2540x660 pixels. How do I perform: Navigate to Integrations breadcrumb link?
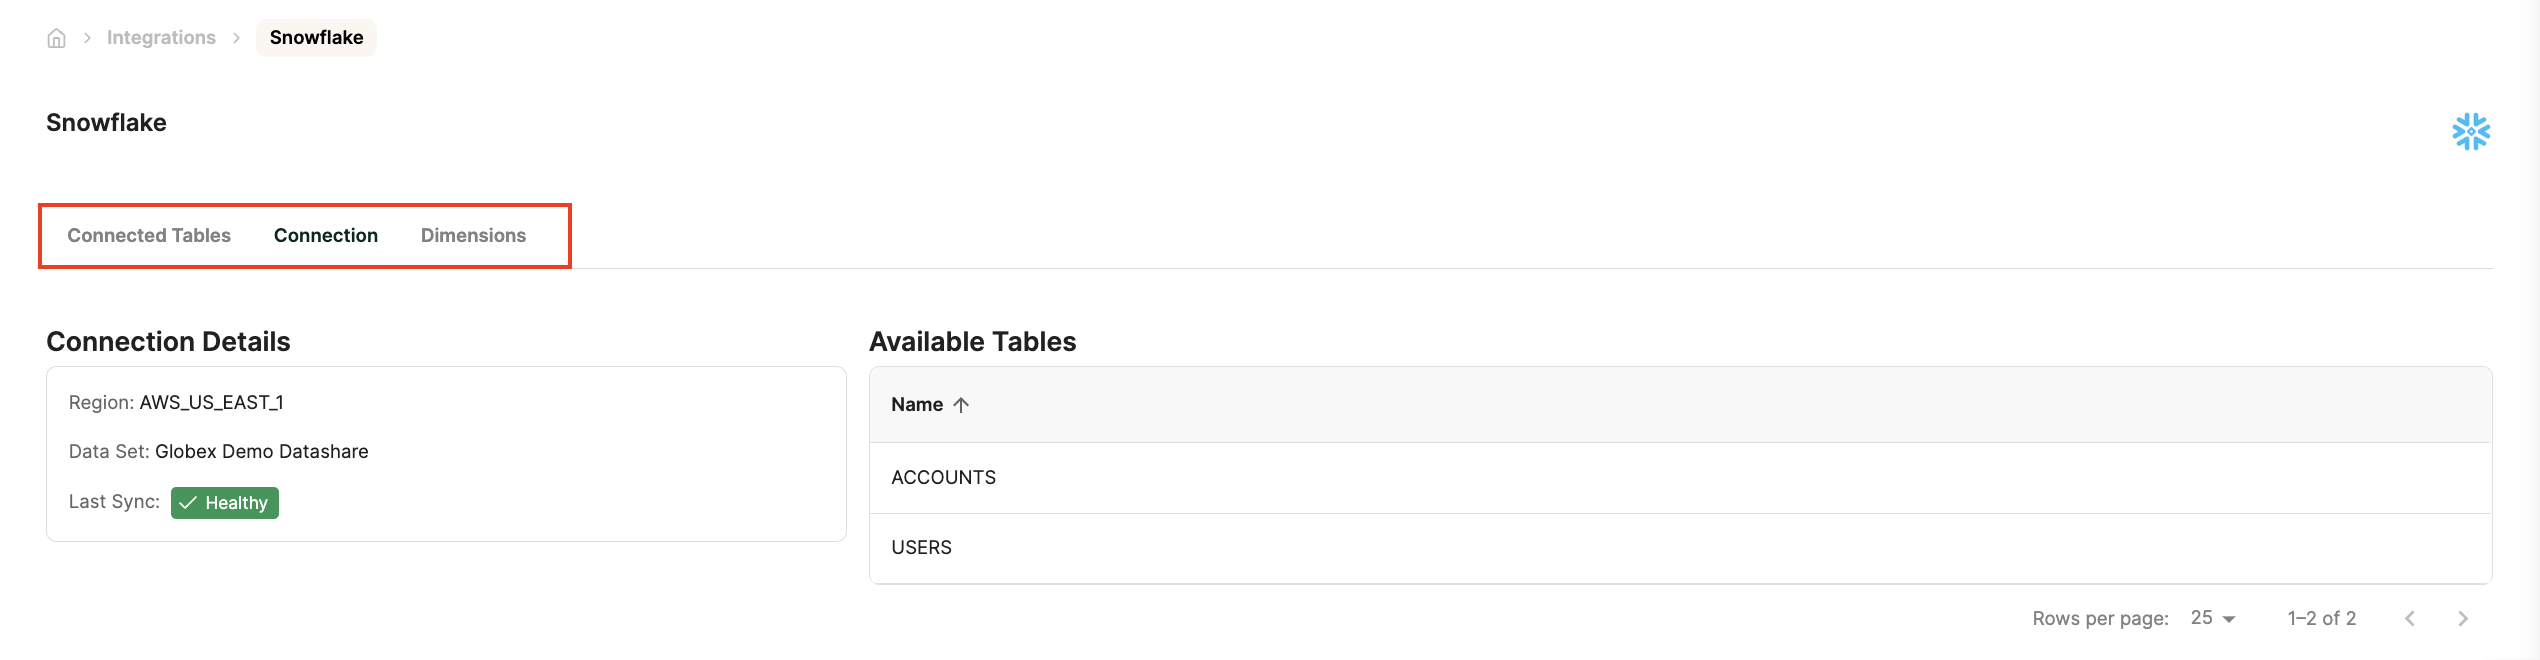pyautogui.click(x=161, y=38)
